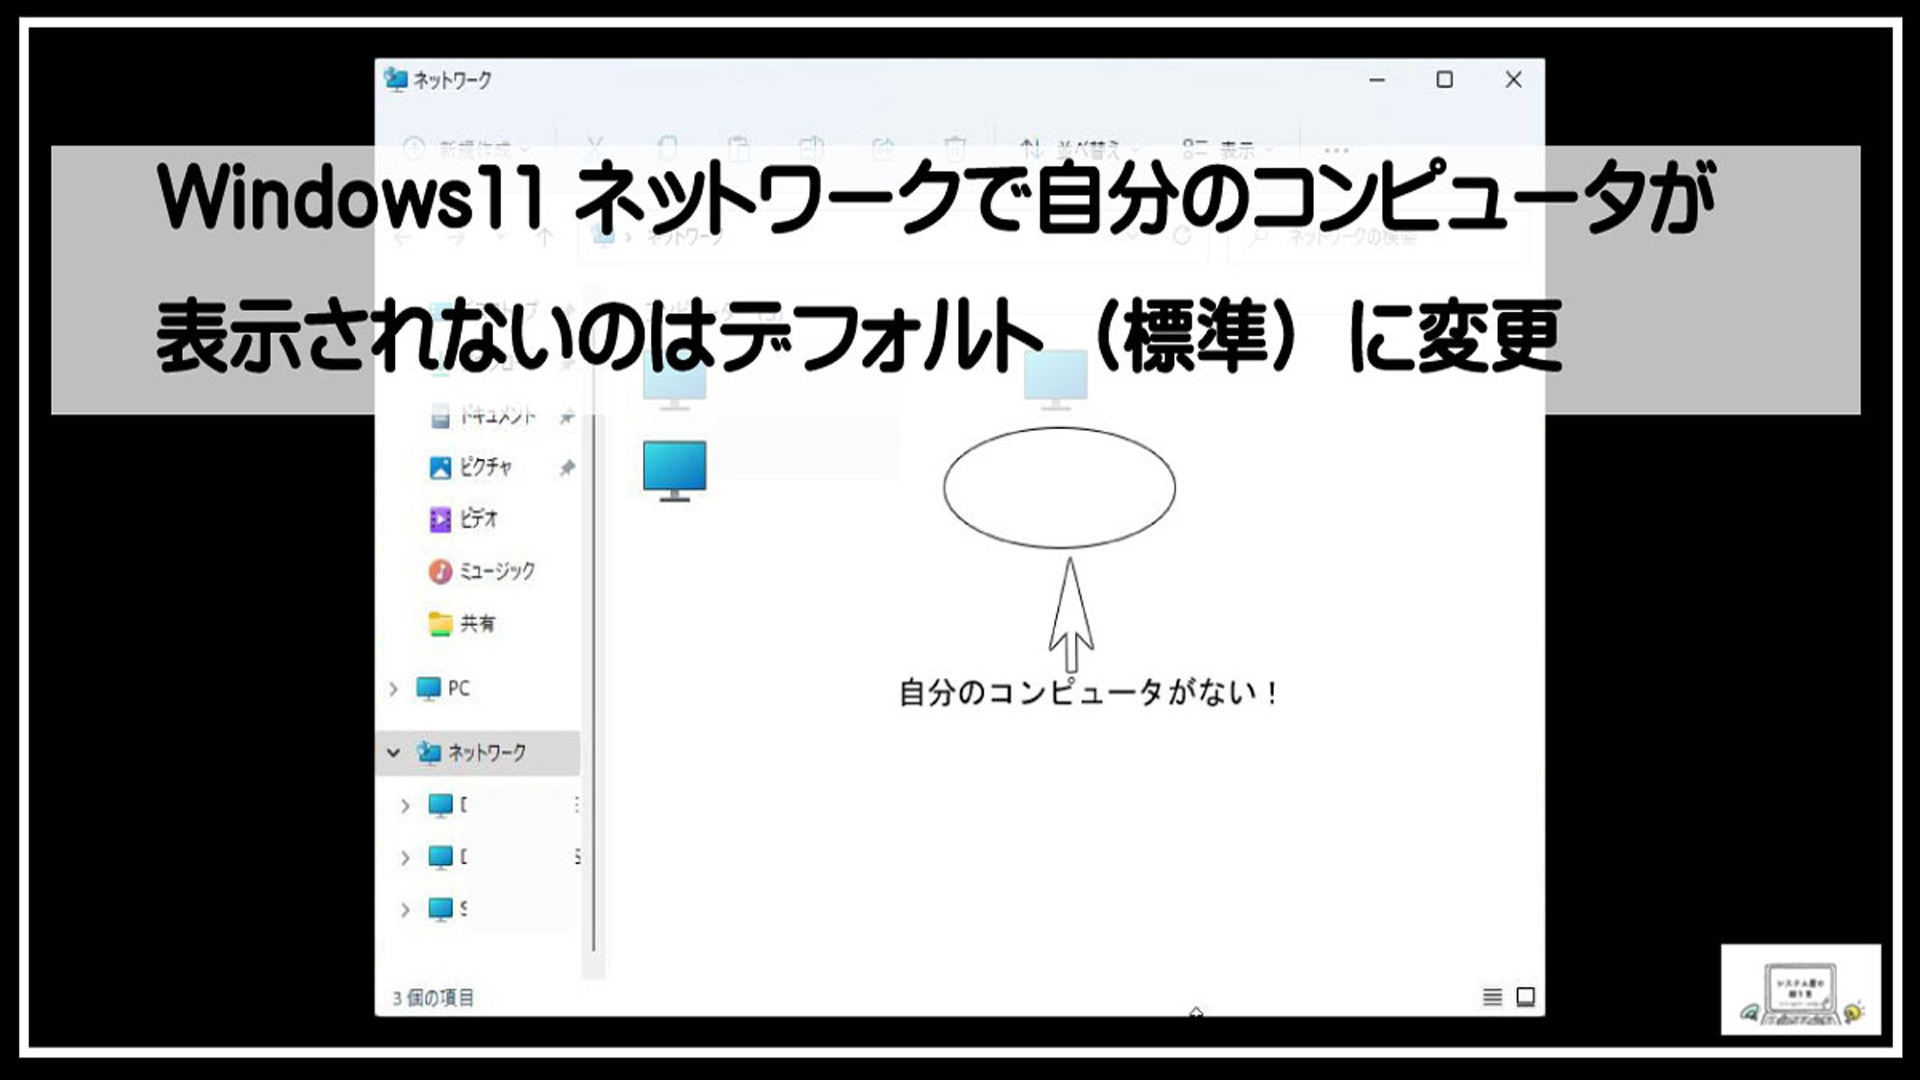Click the PC monitor icon in sidebar
Image resolution: width=1920 pixels, height=1080 pixels.
coord(429,688)
